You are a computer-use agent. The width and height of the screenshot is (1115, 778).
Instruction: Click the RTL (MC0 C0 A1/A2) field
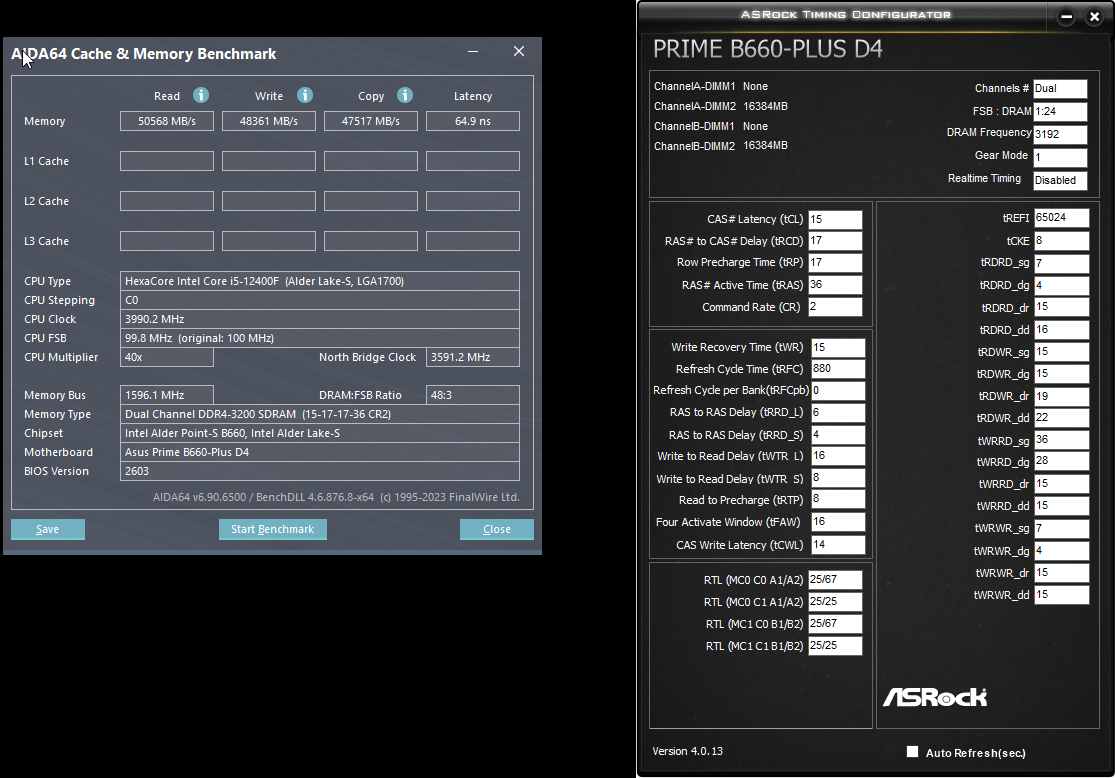[x=836, y=580]
